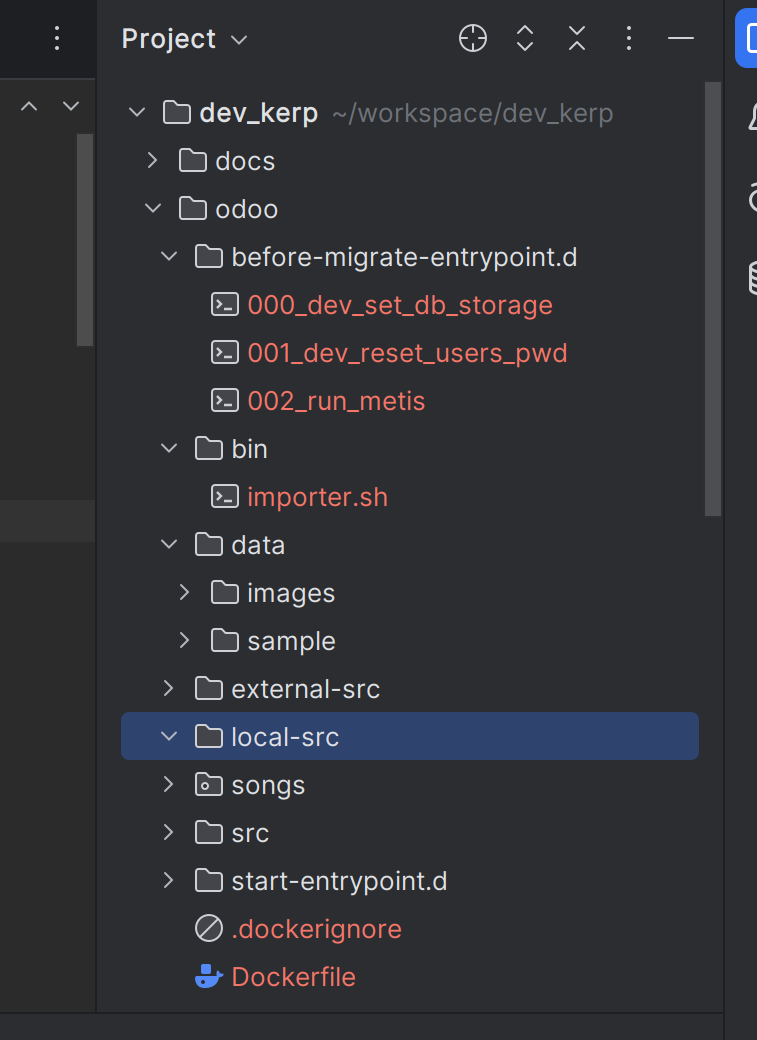Screen dimensions: 757x1040
Task: Expand the external-src folder
Action: click(x=169, y=689)
